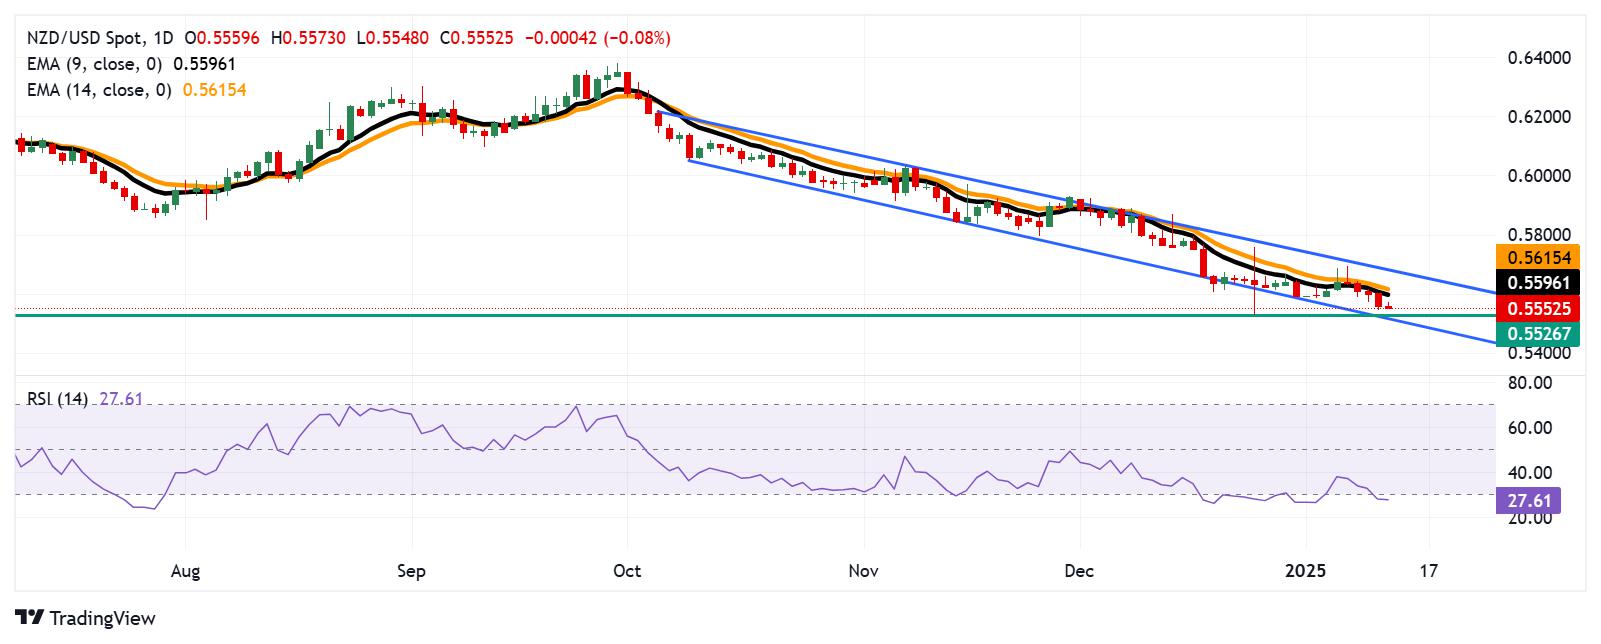Image resolution: width=1601 pixels, height=644 pixels.
Task: Click the 1D timeframe label
Action: (x=166, y=38)
